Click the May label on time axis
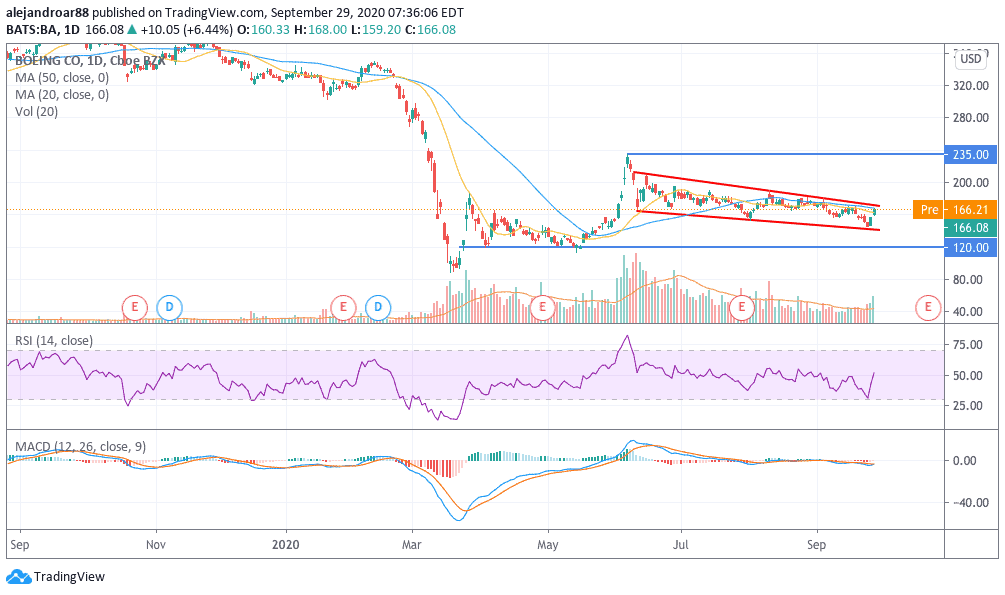This screenshot has width=1005, height=595. click(x=548, y=545)
